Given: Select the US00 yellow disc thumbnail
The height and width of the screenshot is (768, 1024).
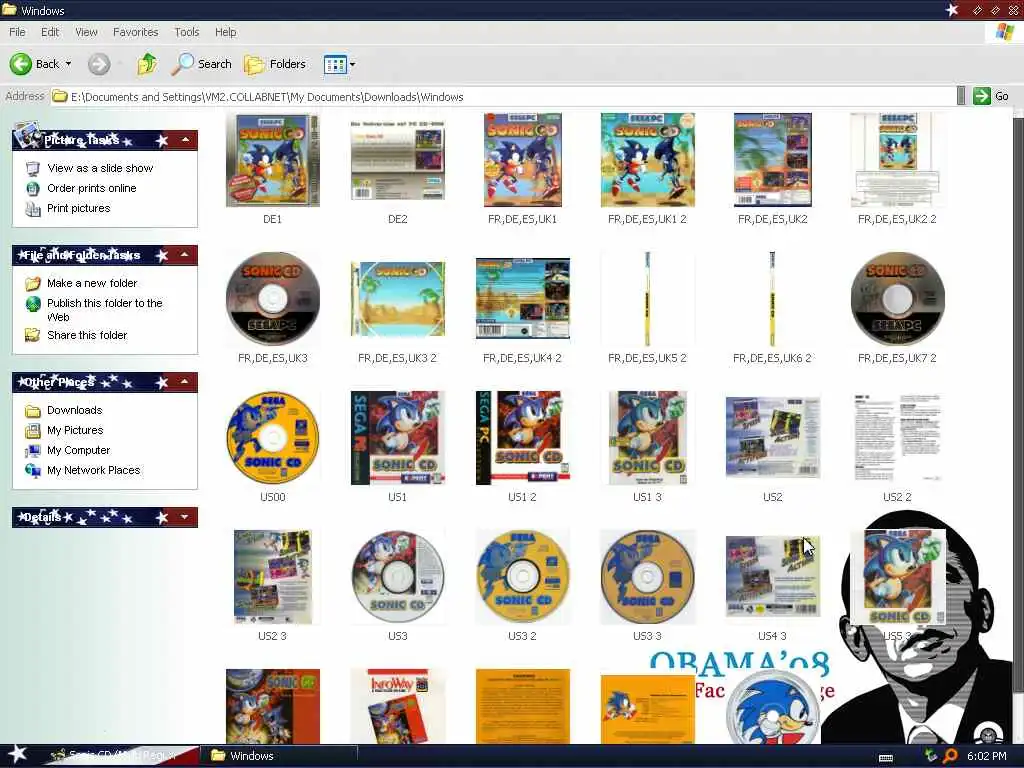Looking at the screenshot, I should [272, 438].
